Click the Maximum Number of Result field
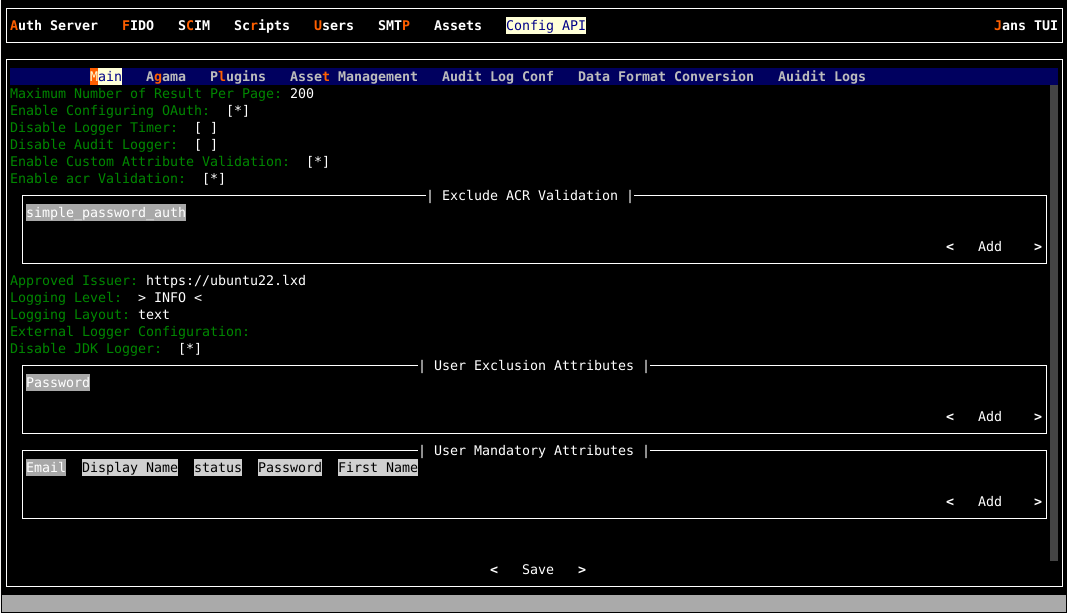This screenshot has width=1067, height=613. [x=302, y=94]
